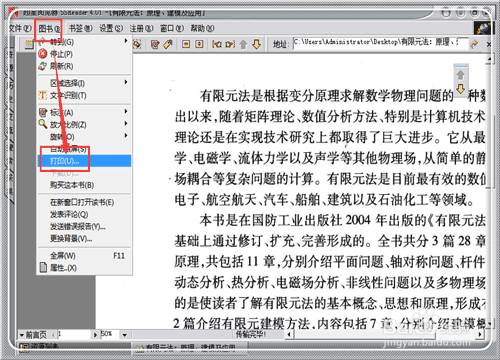Go to the next chapter via toolbar

(x=230, y=44)
